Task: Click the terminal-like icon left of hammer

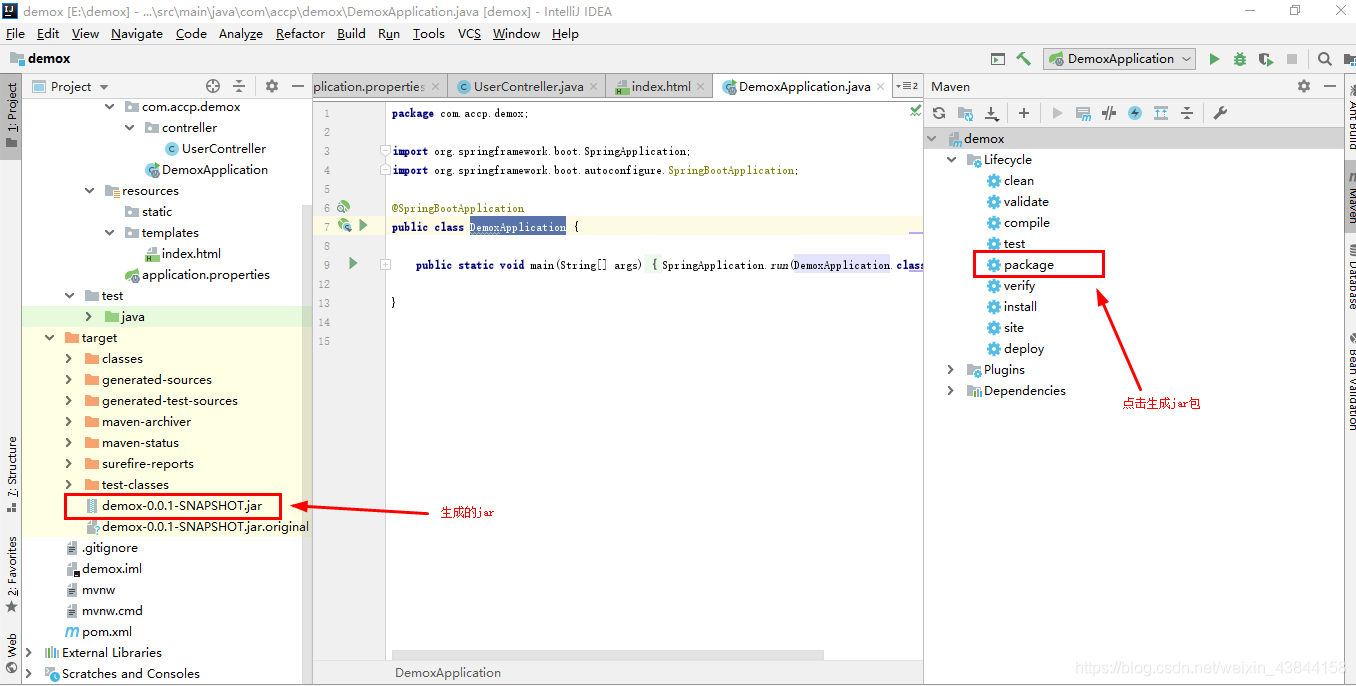Action: tap(997, 59)
